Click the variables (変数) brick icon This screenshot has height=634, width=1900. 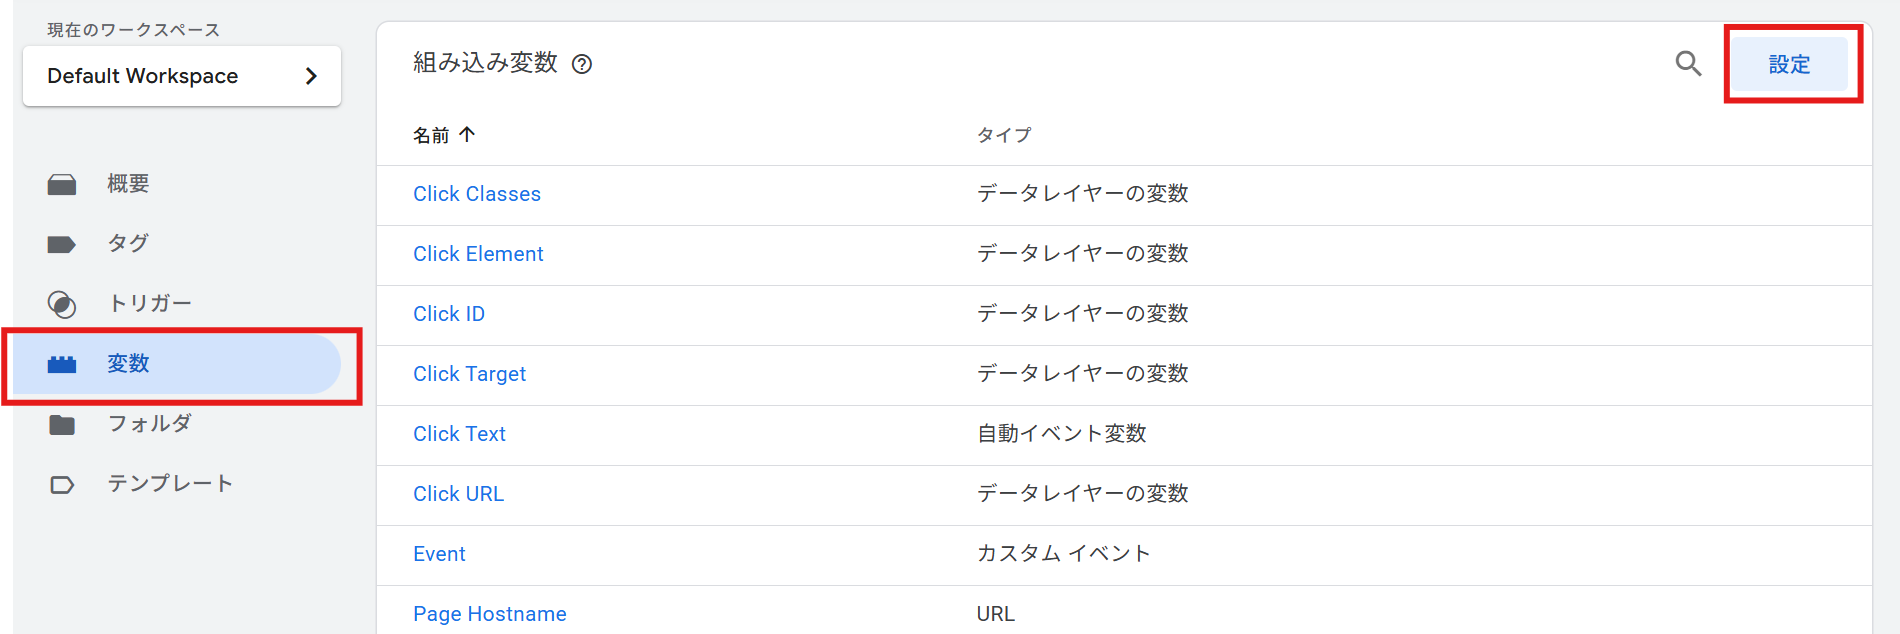[62, 364]
